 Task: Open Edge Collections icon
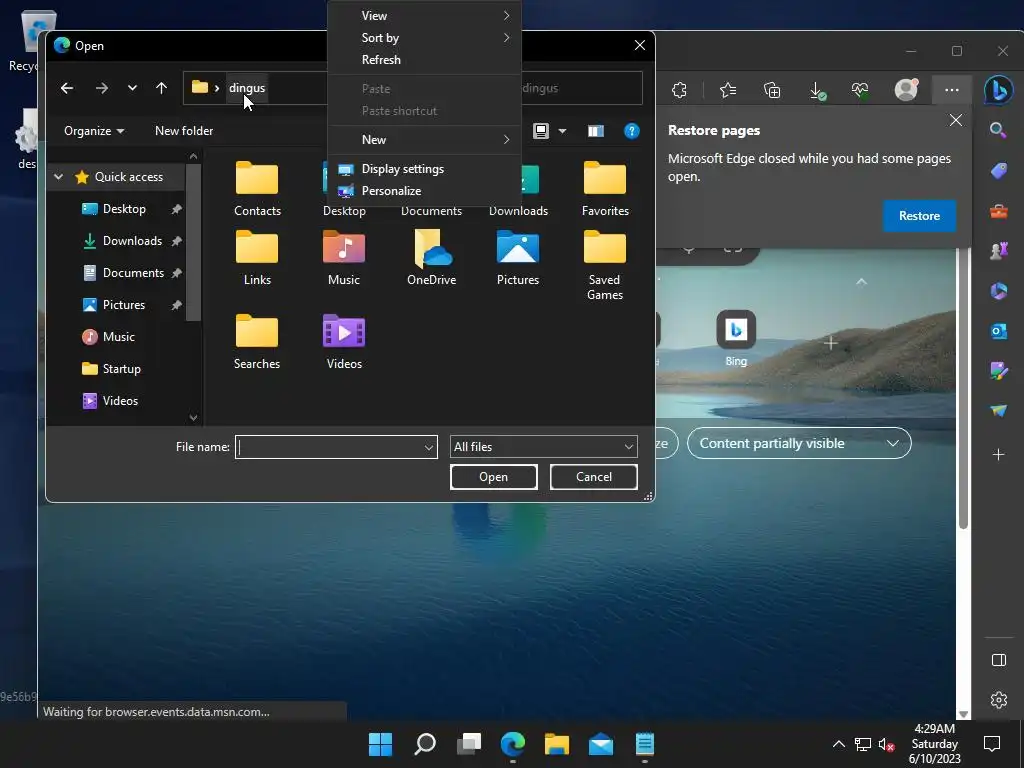pyautogui.click(x=772, y=89)
